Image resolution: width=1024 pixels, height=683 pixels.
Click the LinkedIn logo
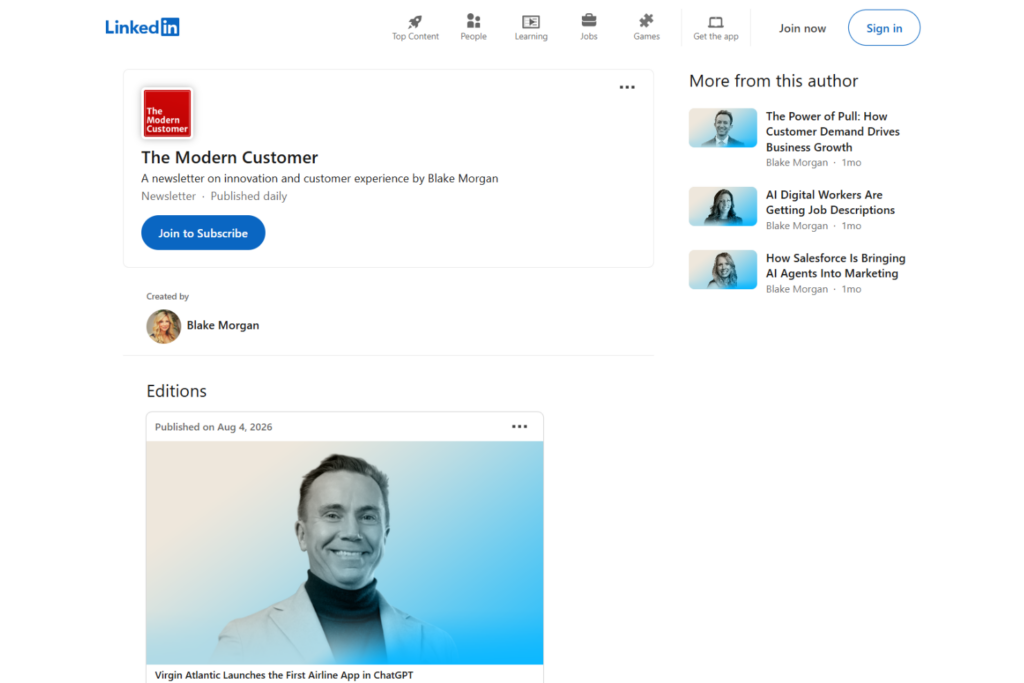click(x=142, y=27)
